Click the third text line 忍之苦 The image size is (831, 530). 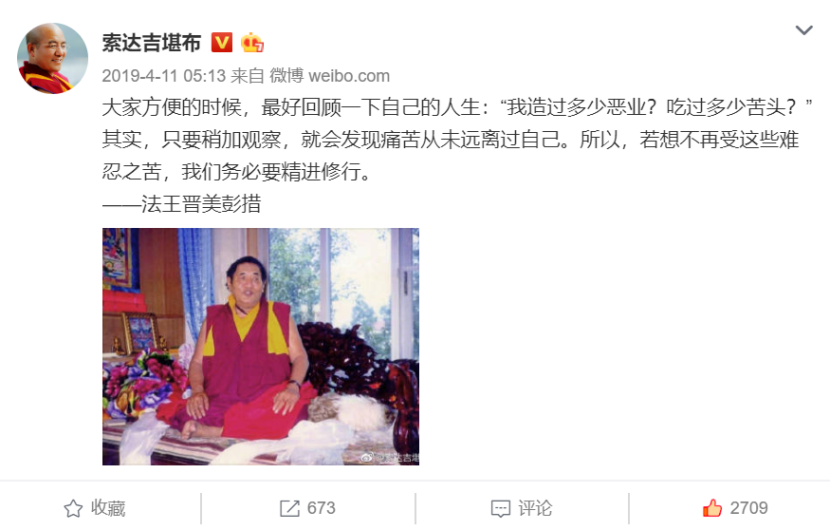point(237,172)
